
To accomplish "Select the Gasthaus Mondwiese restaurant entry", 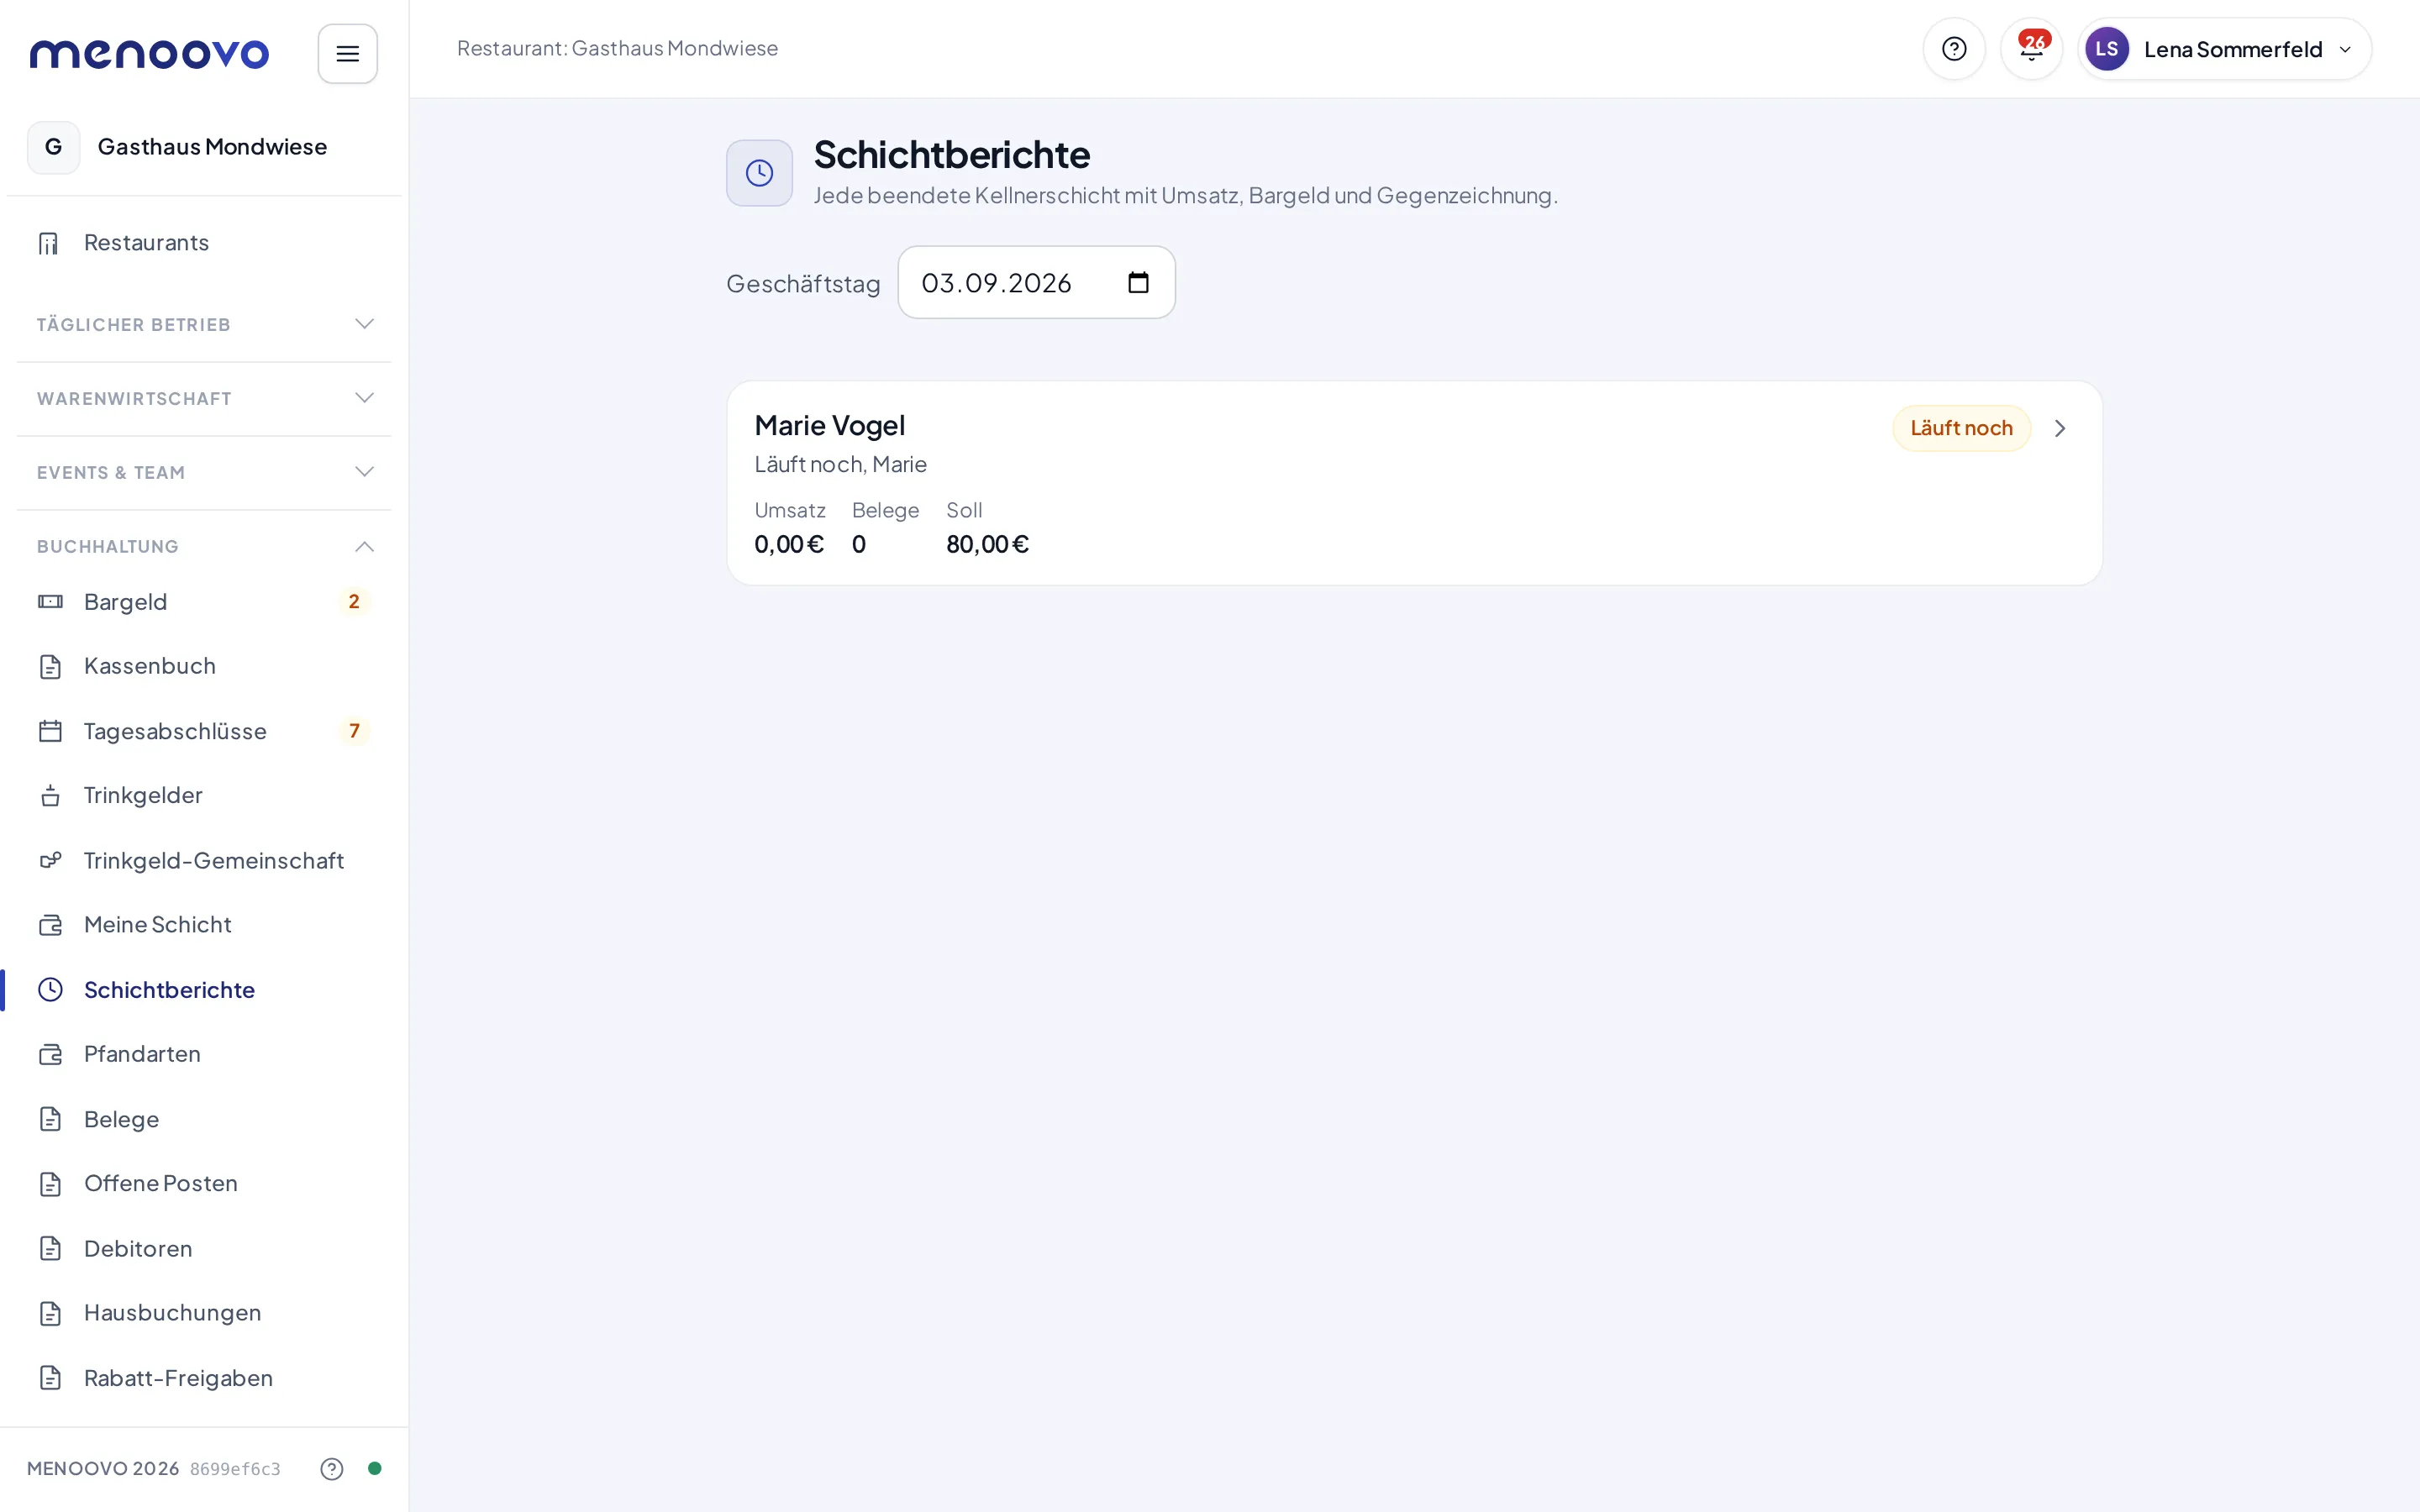I will (204, 147).
